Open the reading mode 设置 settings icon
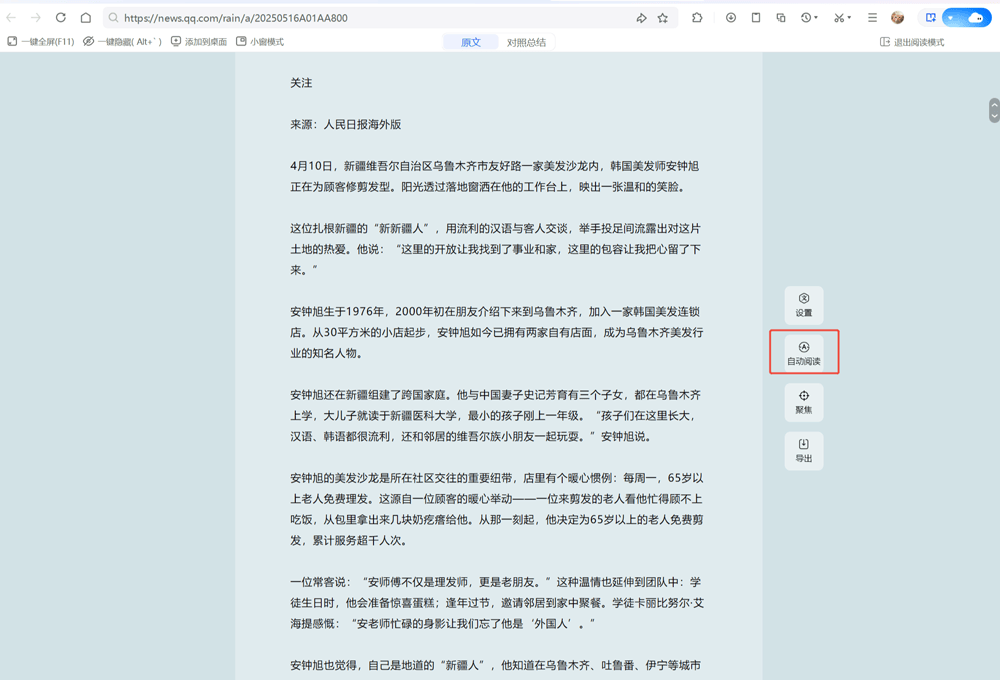The image size is (1000, 680). [804, 304]
